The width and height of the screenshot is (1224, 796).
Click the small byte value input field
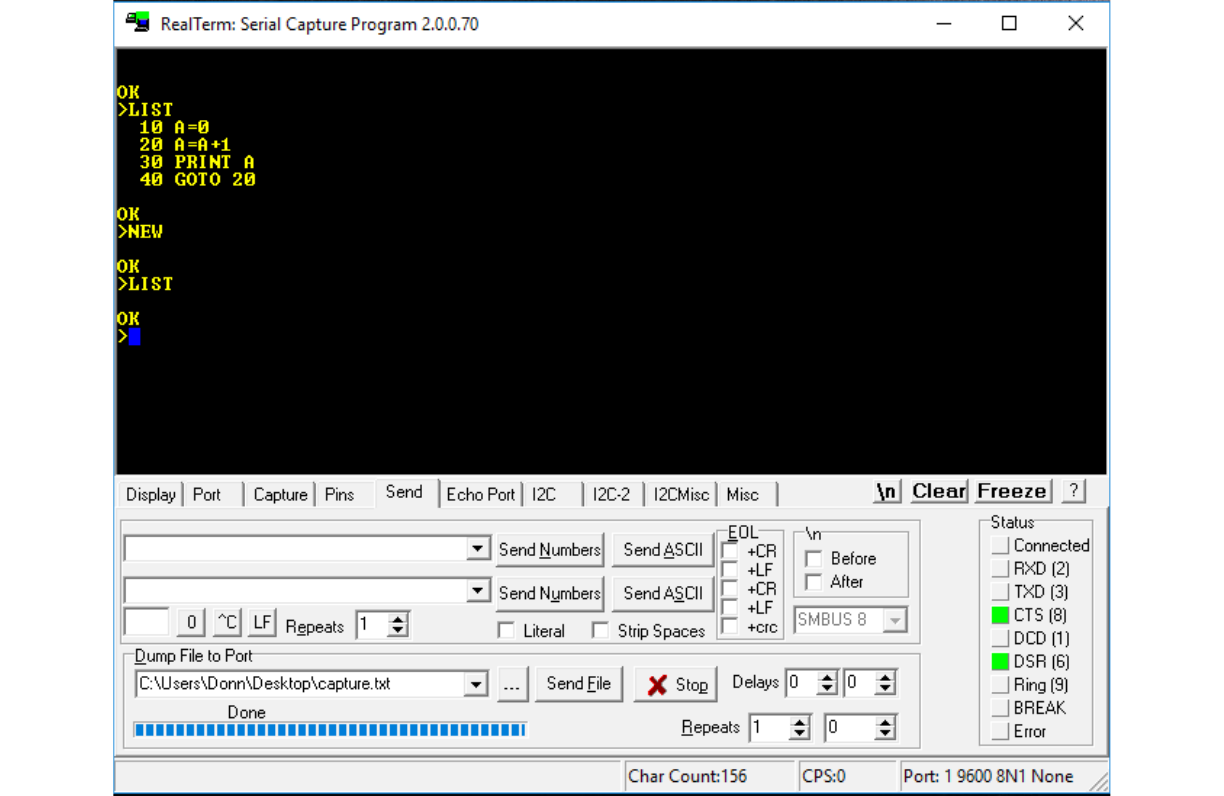146,622
